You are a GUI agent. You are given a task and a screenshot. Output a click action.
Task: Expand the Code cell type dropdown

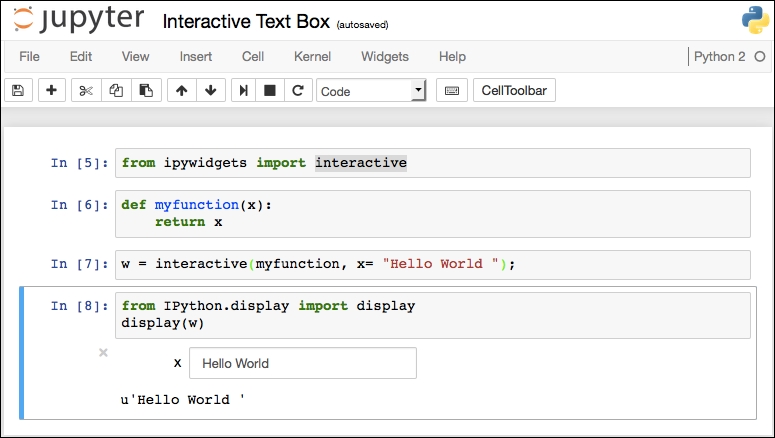[x=371, y=91]
